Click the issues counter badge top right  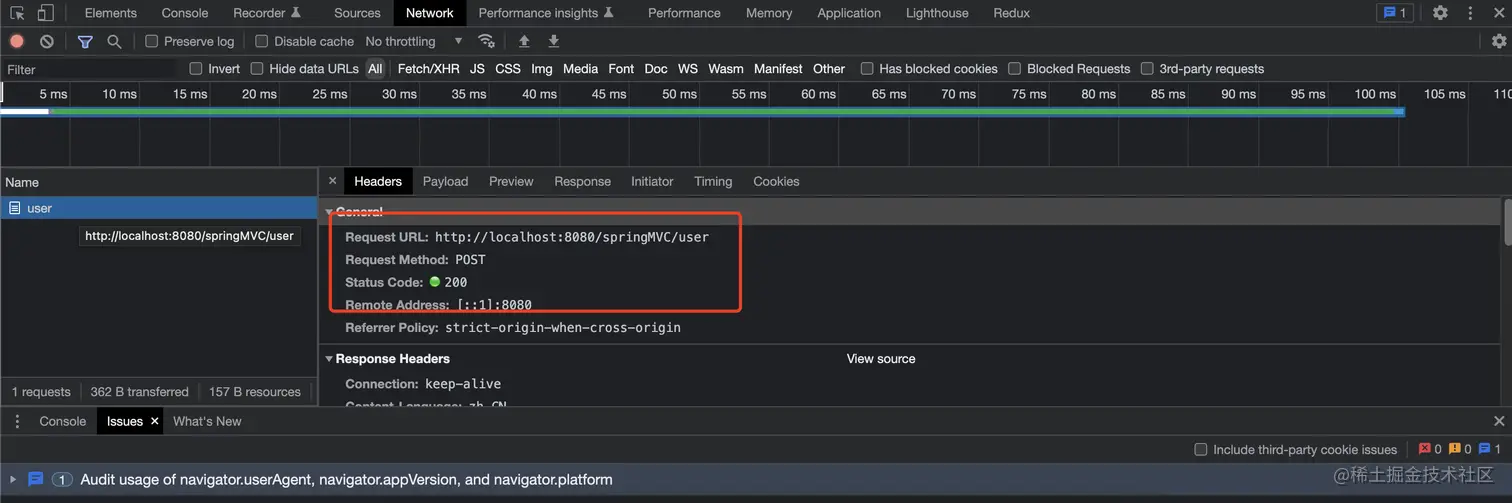(x=1394, y=13)
